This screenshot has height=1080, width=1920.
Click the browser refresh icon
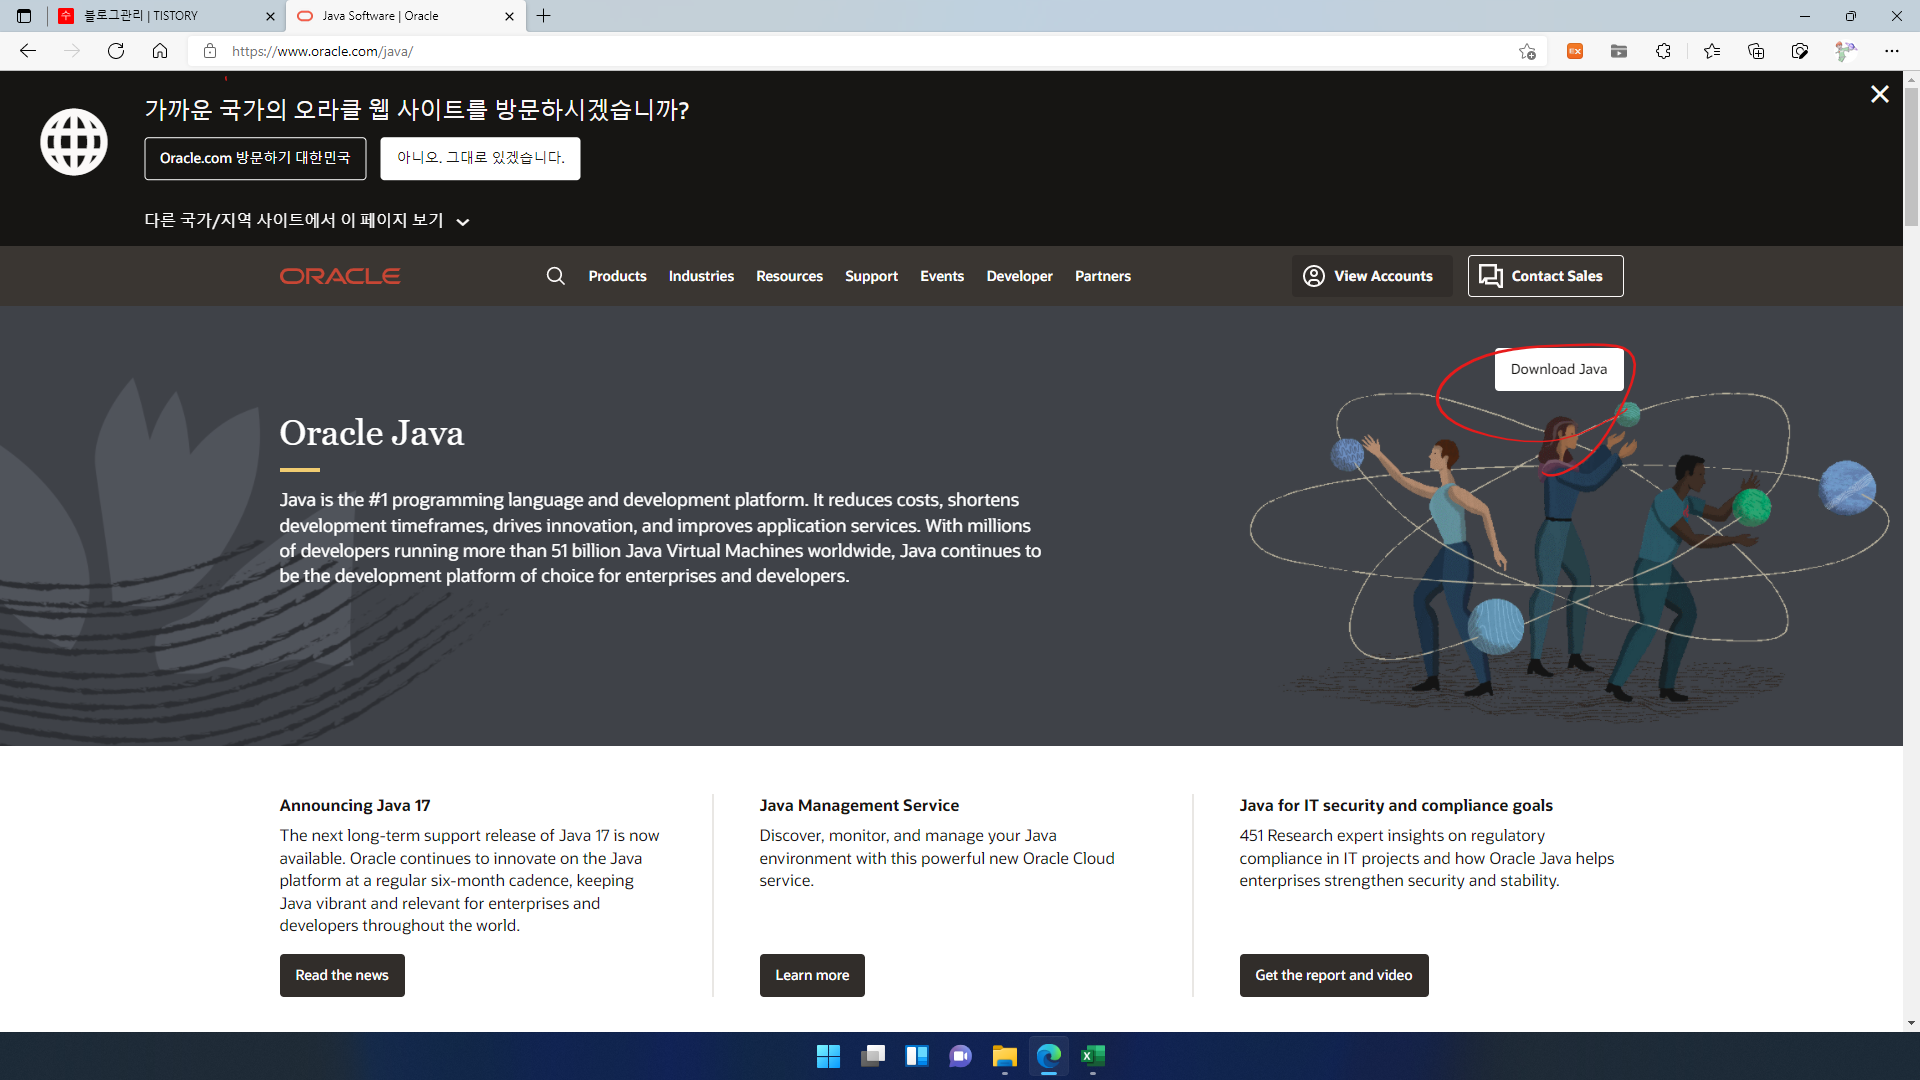(116, 51)
